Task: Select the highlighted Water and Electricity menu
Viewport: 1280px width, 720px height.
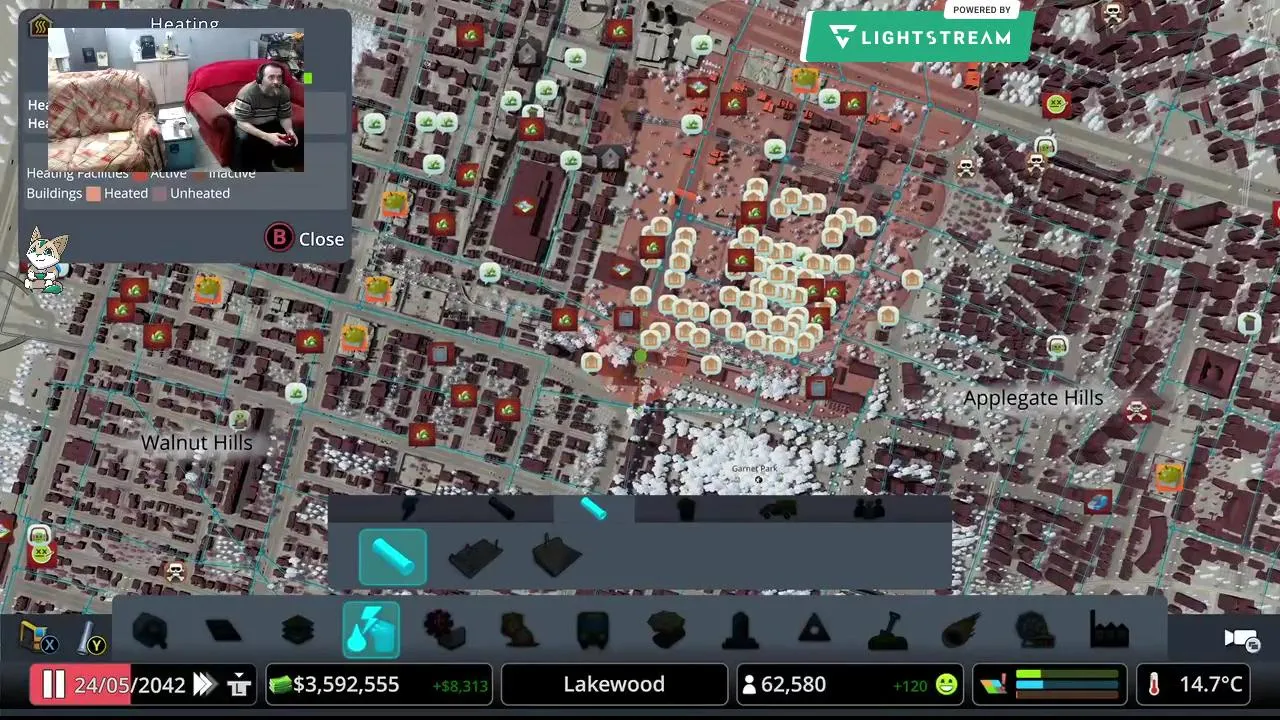Action: click(x=371, y=630)
